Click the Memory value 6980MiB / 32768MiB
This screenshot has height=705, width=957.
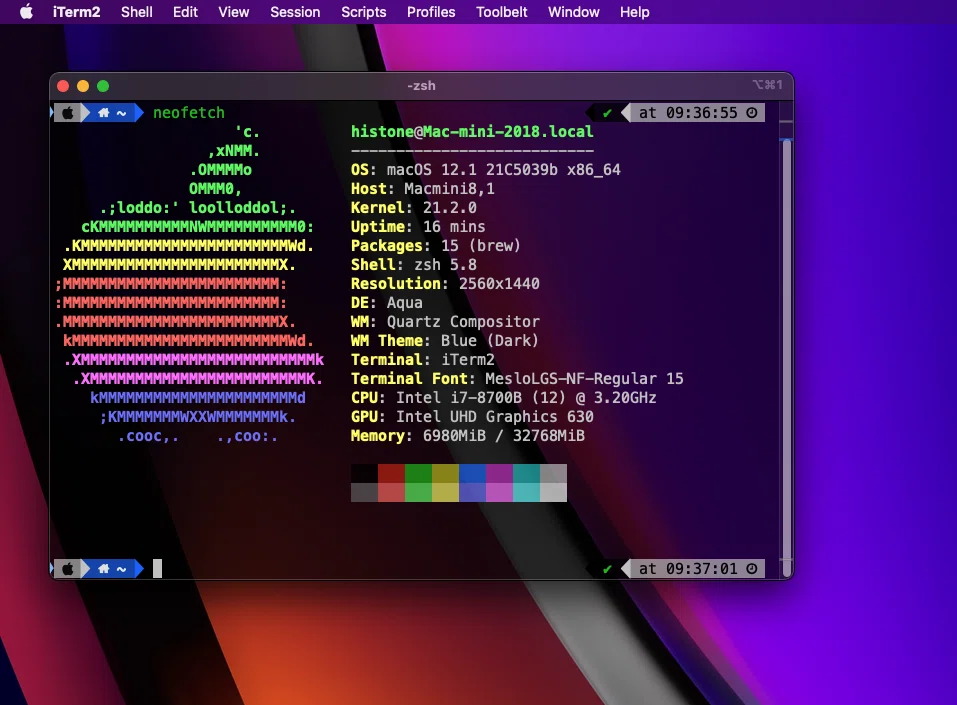click(504, 436)
